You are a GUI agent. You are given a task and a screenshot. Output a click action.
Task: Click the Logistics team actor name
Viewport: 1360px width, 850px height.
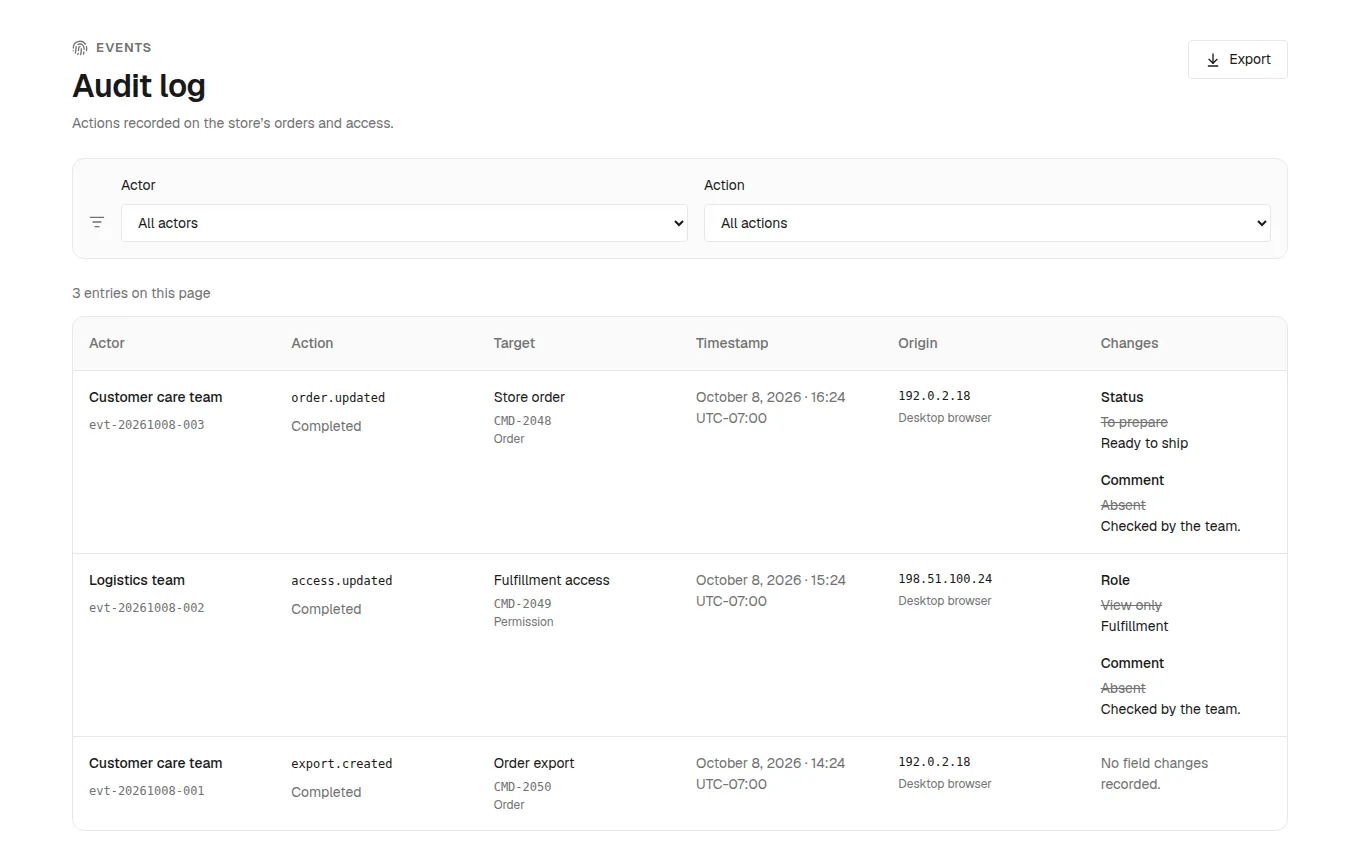tap(137, 580)
